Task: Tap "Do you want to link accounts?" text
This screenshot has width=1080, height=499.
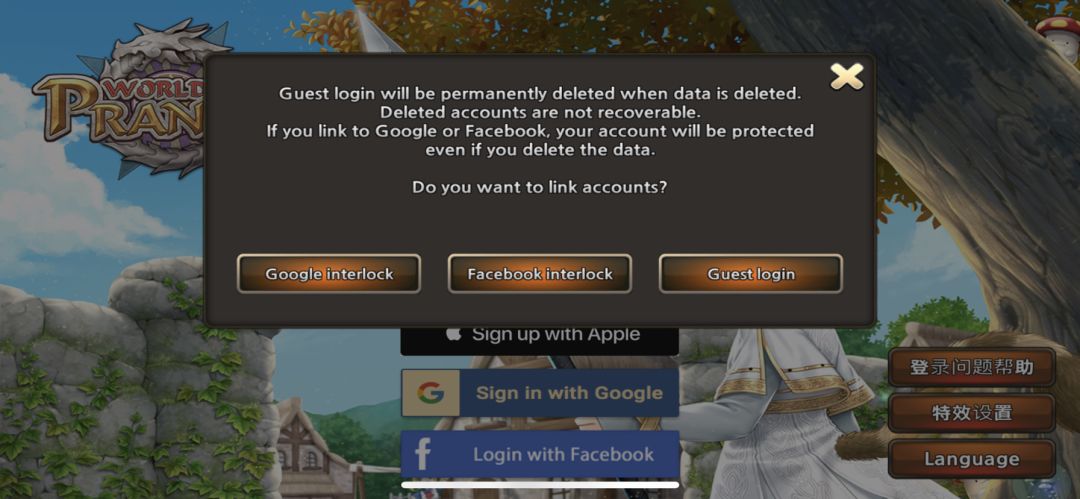Action: pos(539,187)
